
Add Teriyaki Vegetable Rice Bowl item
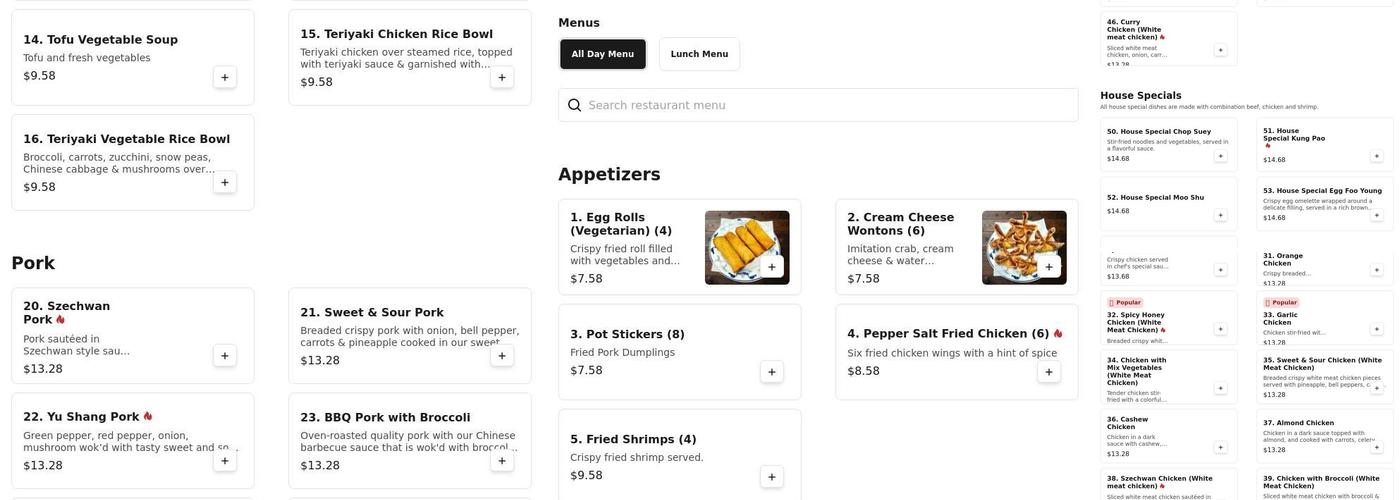225,182
